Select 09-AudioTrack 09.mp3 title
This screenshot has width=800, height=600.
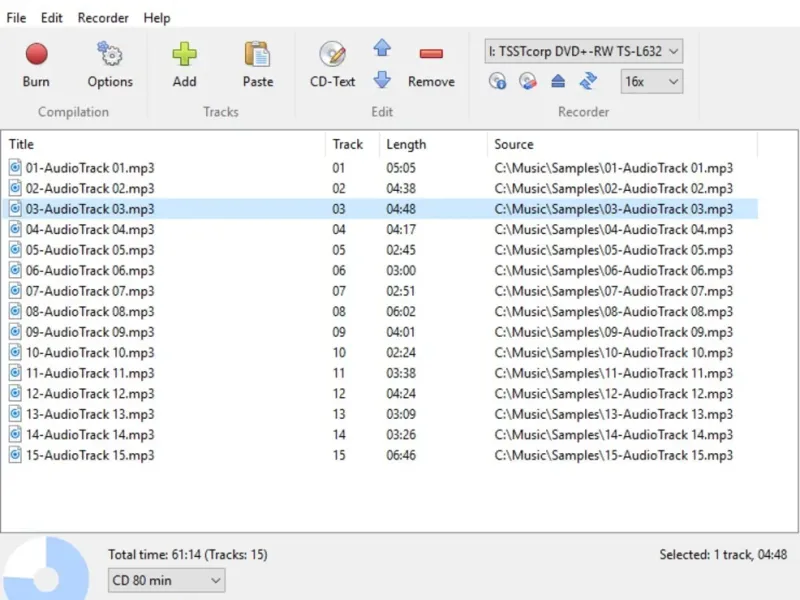point(90,332)
